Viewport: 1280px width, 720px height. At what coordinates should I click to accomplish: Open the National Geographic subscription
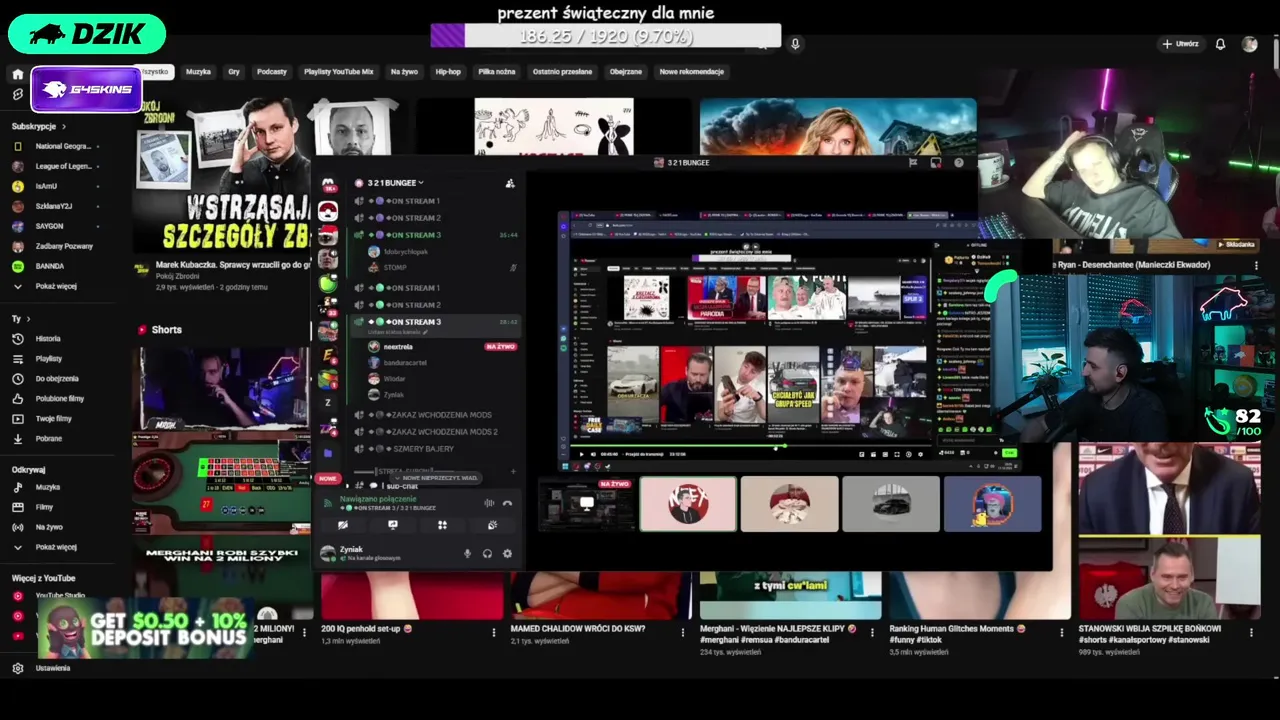pyautogui.click(x=56, y=146)
